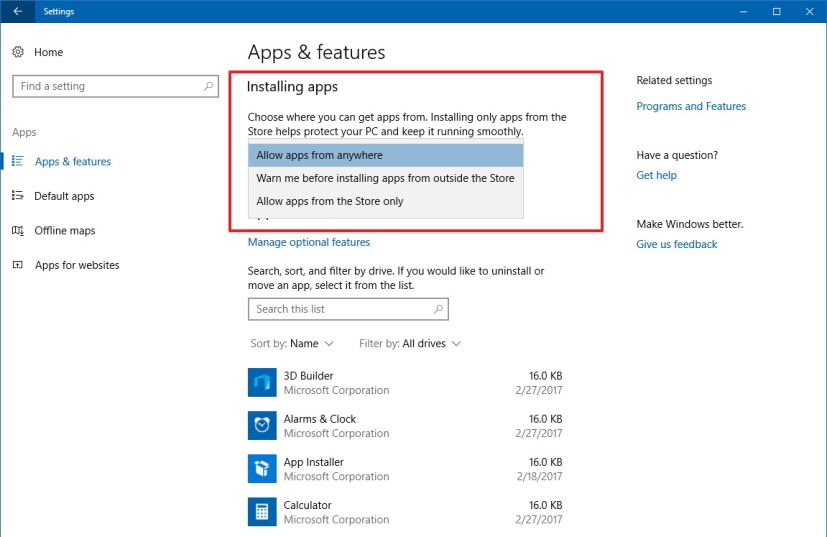Click Give us feedback link

tap(677, 244)
